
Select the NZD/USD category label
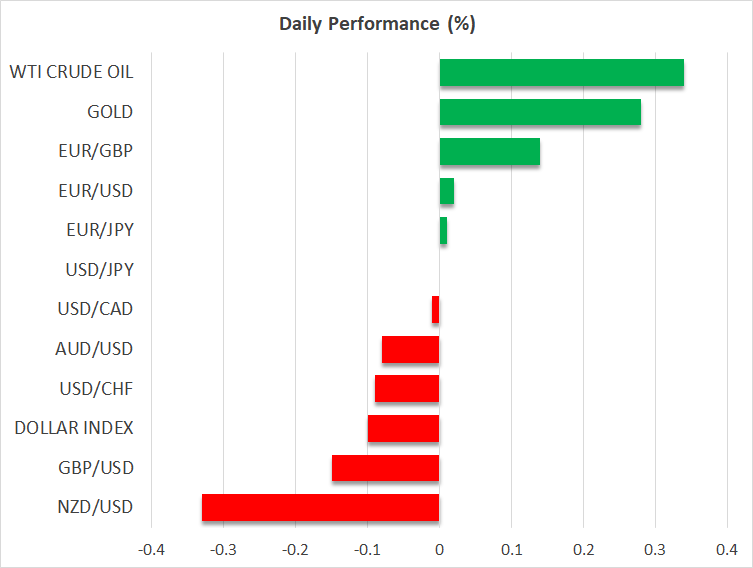(x=96, y=507)
